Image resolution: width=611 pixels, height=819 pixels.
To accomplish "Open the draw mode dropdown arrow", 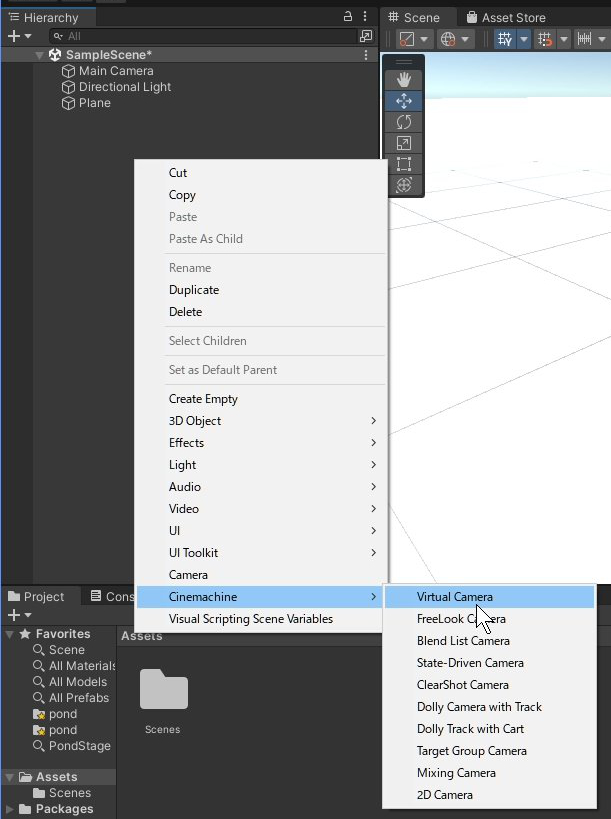I will [424, 39].
